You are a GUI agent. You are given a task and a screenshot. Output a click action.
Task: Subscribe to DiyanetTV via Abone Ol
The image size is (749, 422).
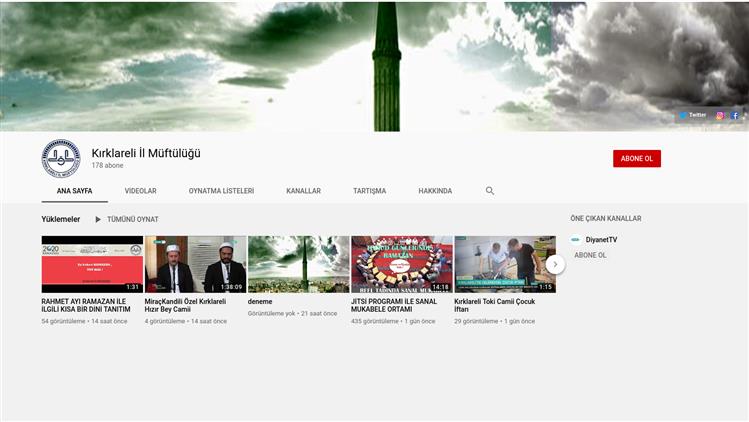point(590,255)
